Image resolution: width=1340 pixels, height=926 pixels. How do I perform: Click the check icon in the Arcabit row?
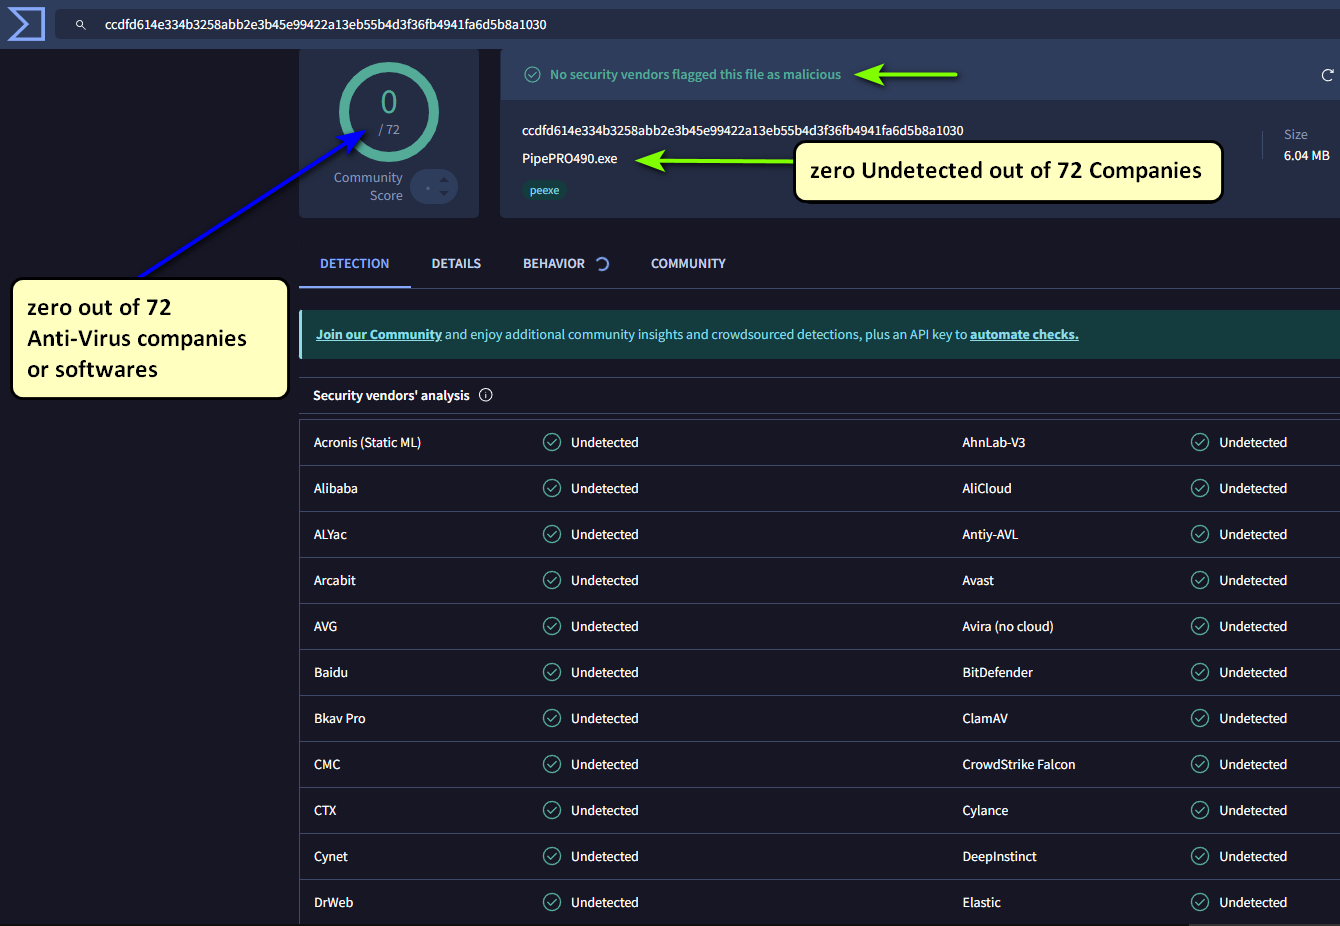pyautogui.click(x=552, y=580)
